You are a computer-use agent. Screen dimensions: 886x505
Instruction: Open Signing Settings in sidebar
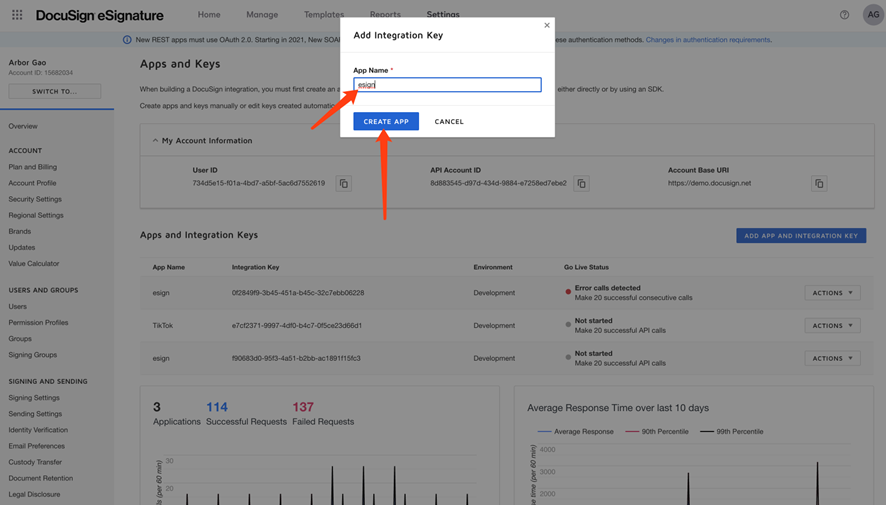click(34, 398)
